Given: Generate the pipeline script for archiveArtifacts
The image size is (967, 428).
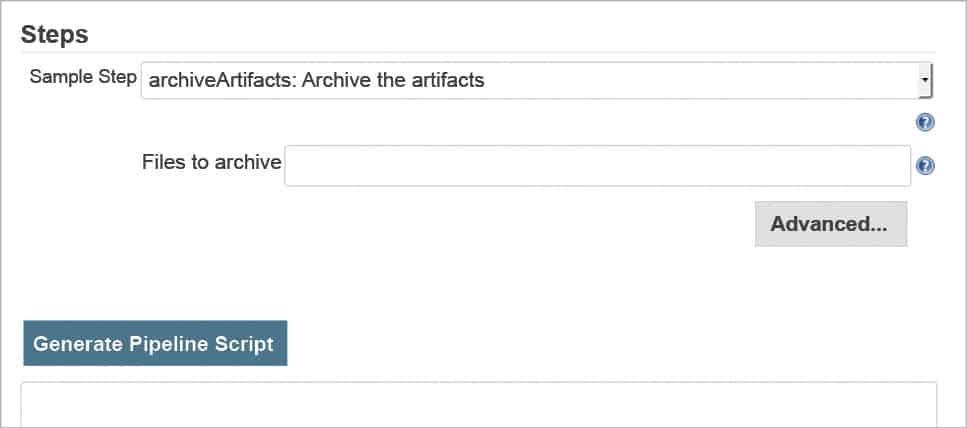Looking at the screenshot, I should [154, 344].
